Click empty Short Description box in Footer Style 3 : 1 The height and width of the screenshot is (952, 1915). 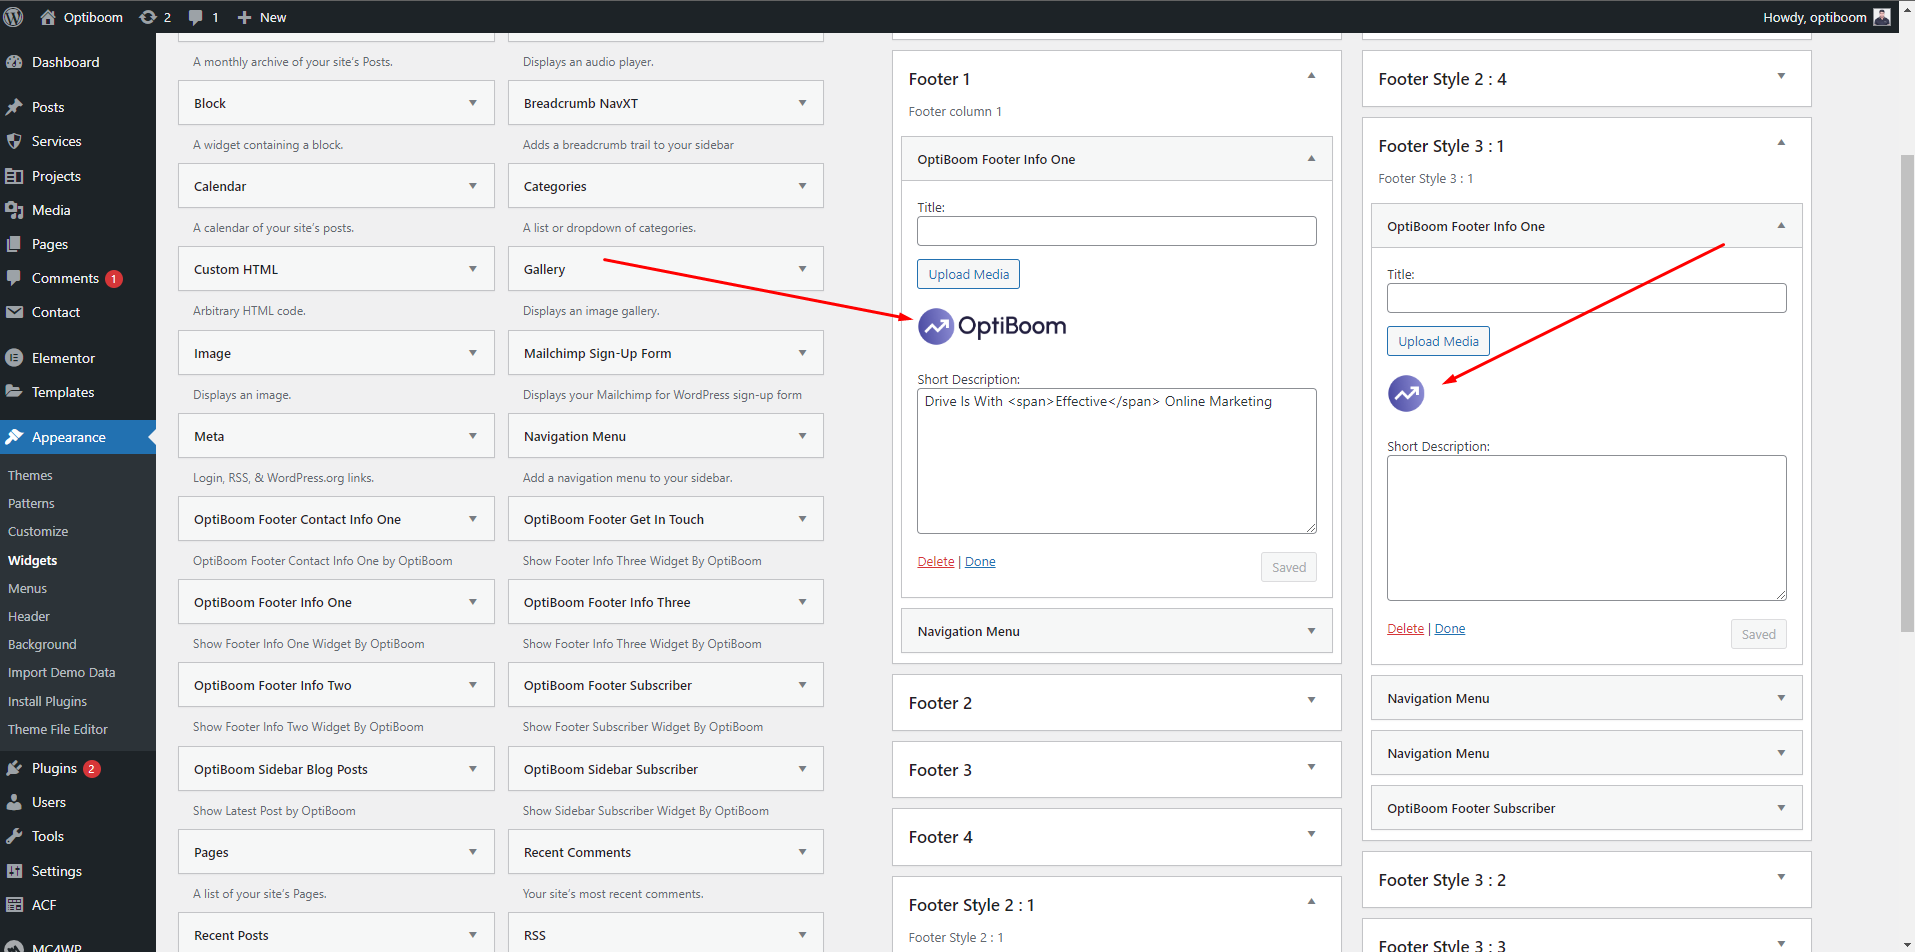[x=1586, y=528]
